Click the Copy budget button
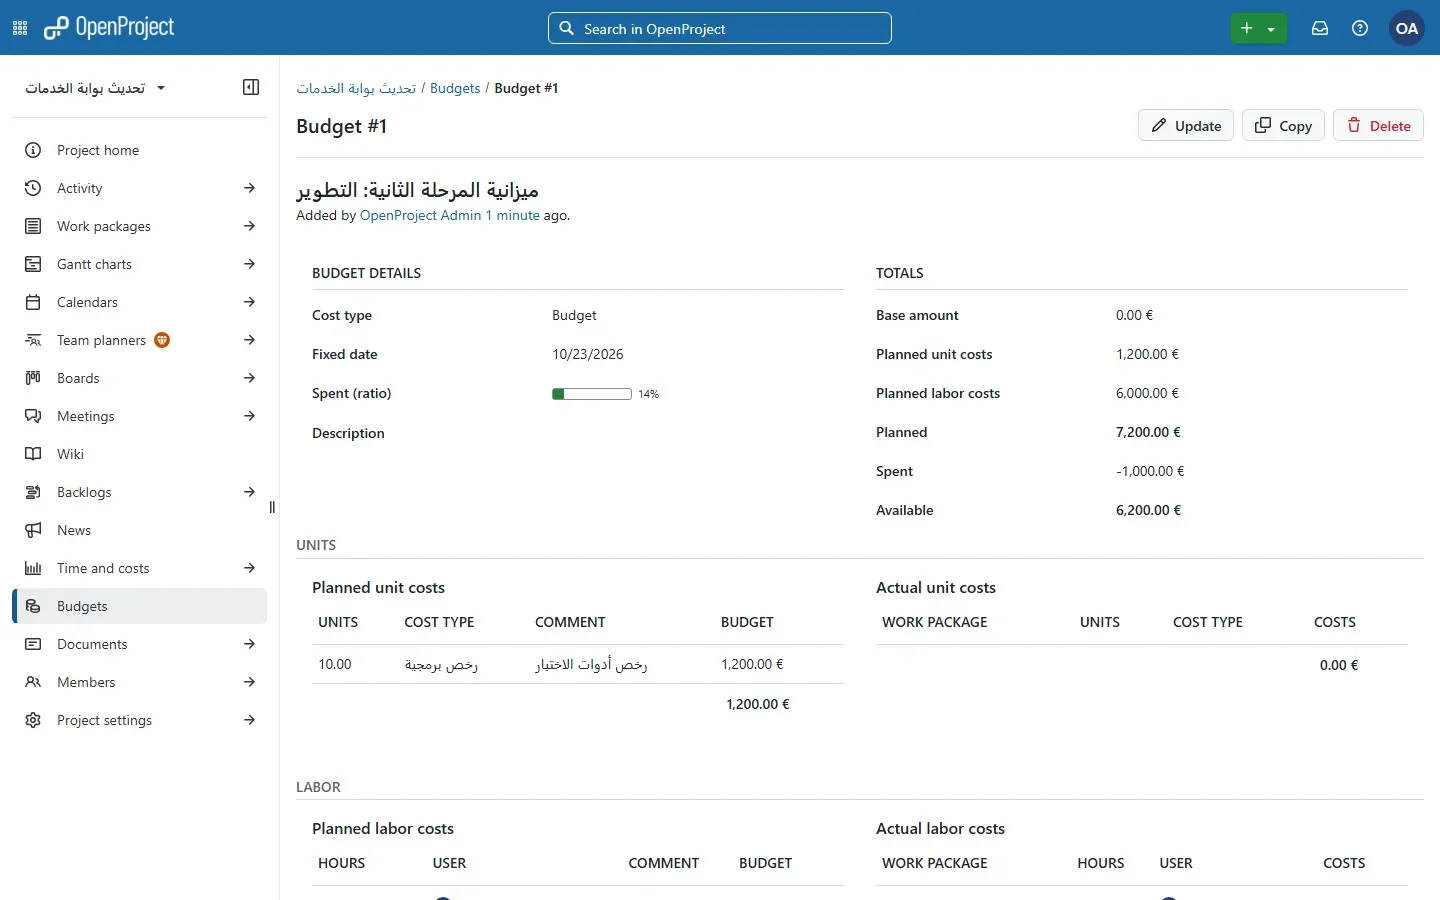The image size is (1440, 900). click(1283, 125)
